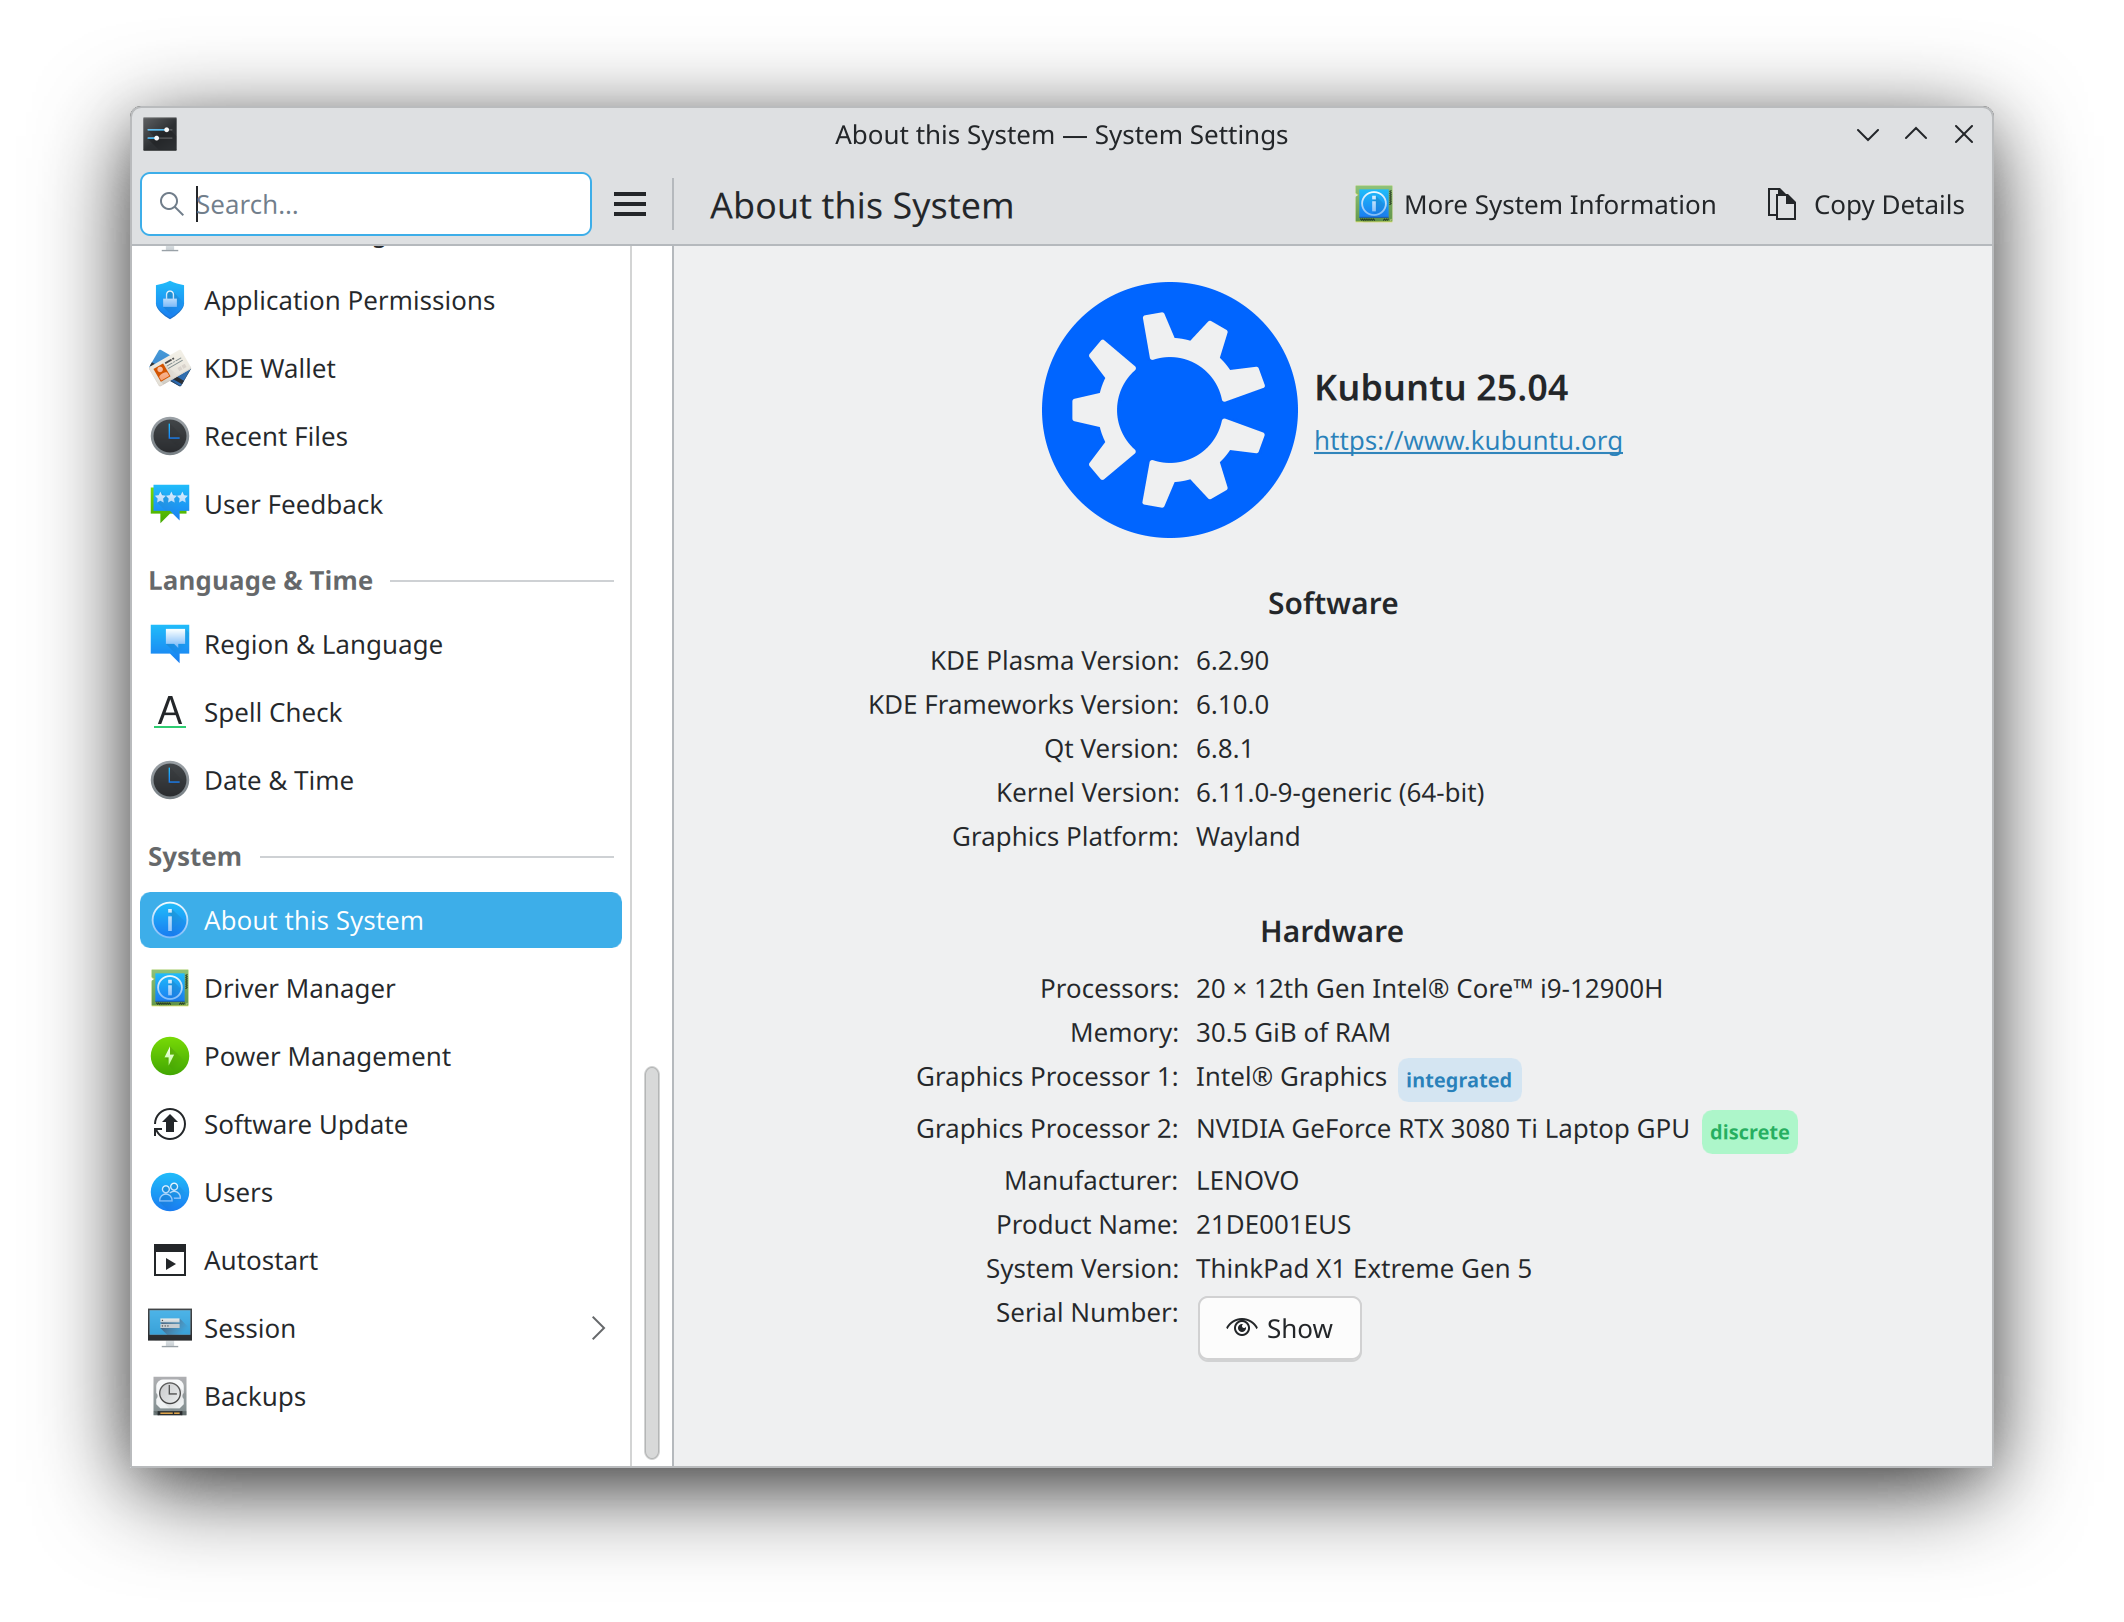Select the About this System info icon
The width and height of the screenshot is (2124, 1622).
[x=170, y=920]
